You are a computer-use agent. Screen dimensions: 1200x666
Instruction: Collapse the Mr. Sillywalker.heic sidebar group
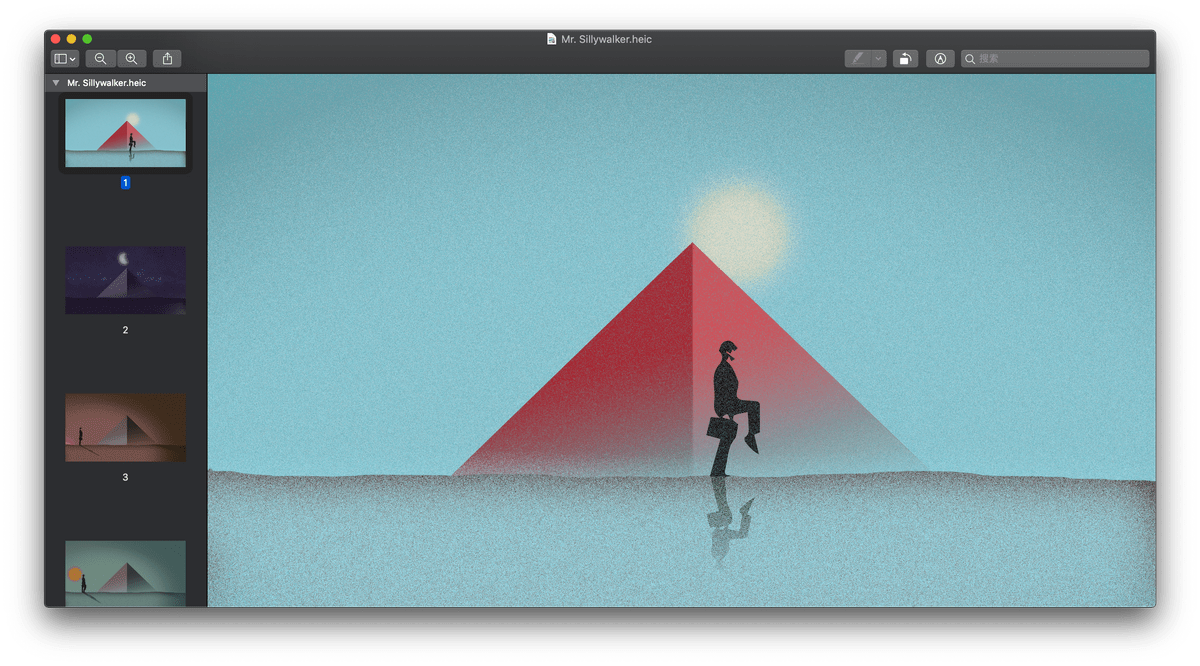[56, 83]
